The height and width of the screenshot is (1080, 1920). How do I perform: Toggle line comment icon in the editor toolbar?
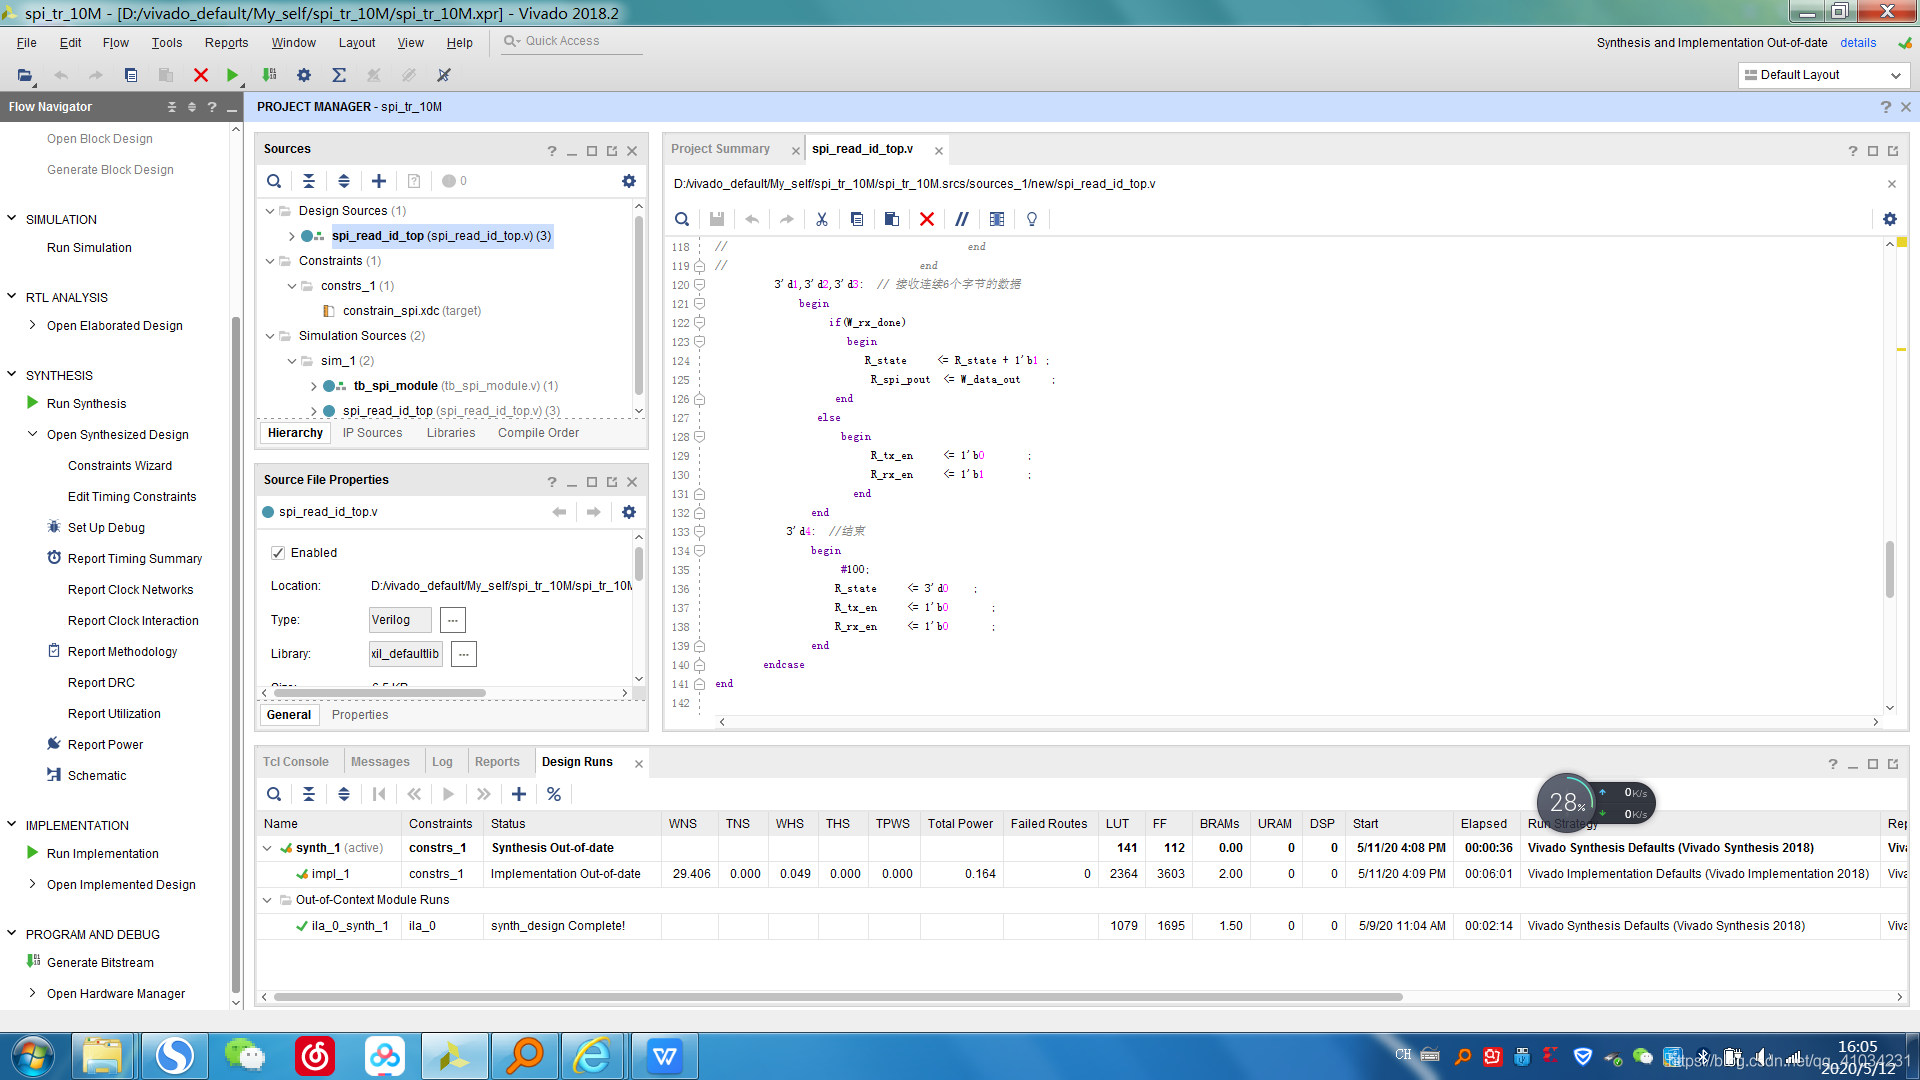[x=962, y=219]
